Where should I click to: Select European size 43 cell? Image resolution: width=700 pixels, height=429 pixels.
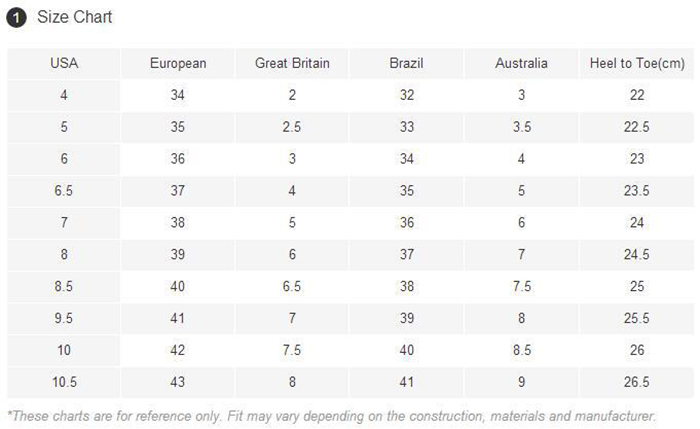[178, 382]
